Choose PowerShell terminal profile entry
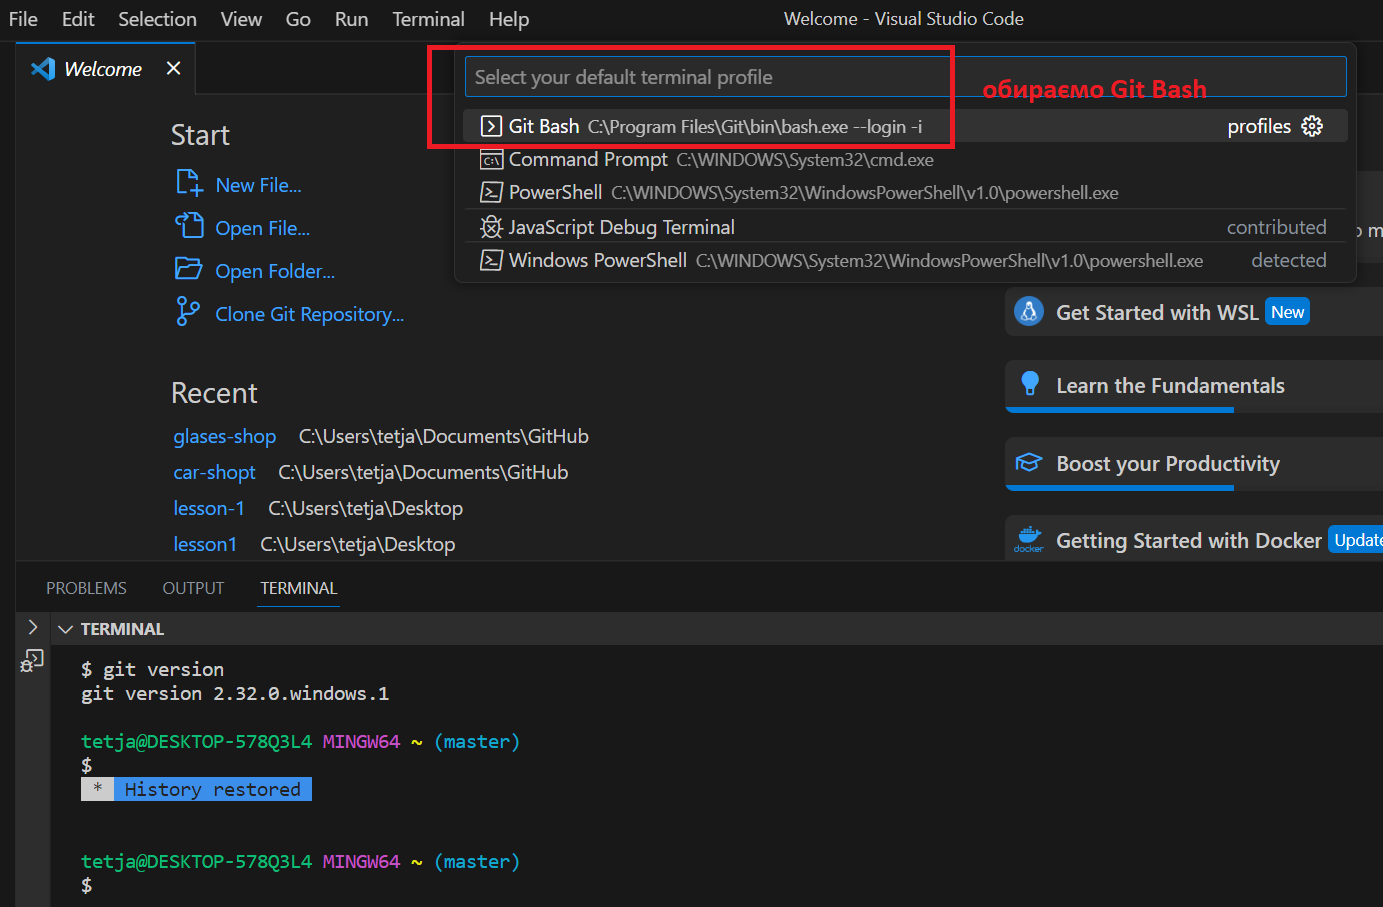This screenshot has height=907, width=1383. pos(905,192)
